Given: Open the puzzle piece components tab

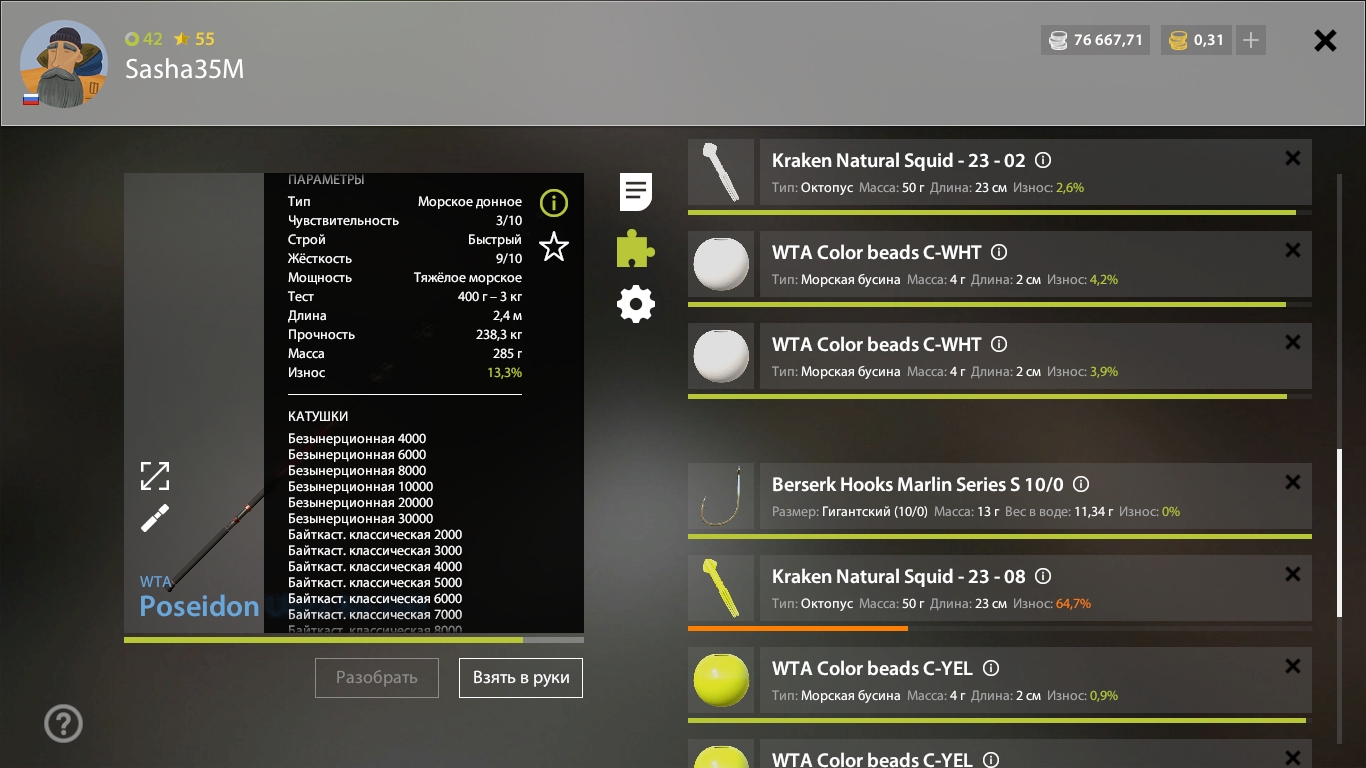Looking at the screenshot, I should pyautogui.click(x=636, y=248).
